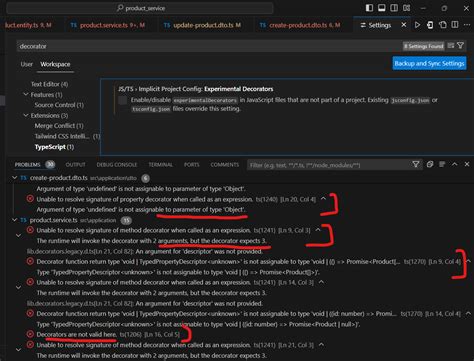Viewport: 474px width, 361px height.
Task: Click the TS icon of create-product.dto.ts problems group
Action: tap(23, 178)
